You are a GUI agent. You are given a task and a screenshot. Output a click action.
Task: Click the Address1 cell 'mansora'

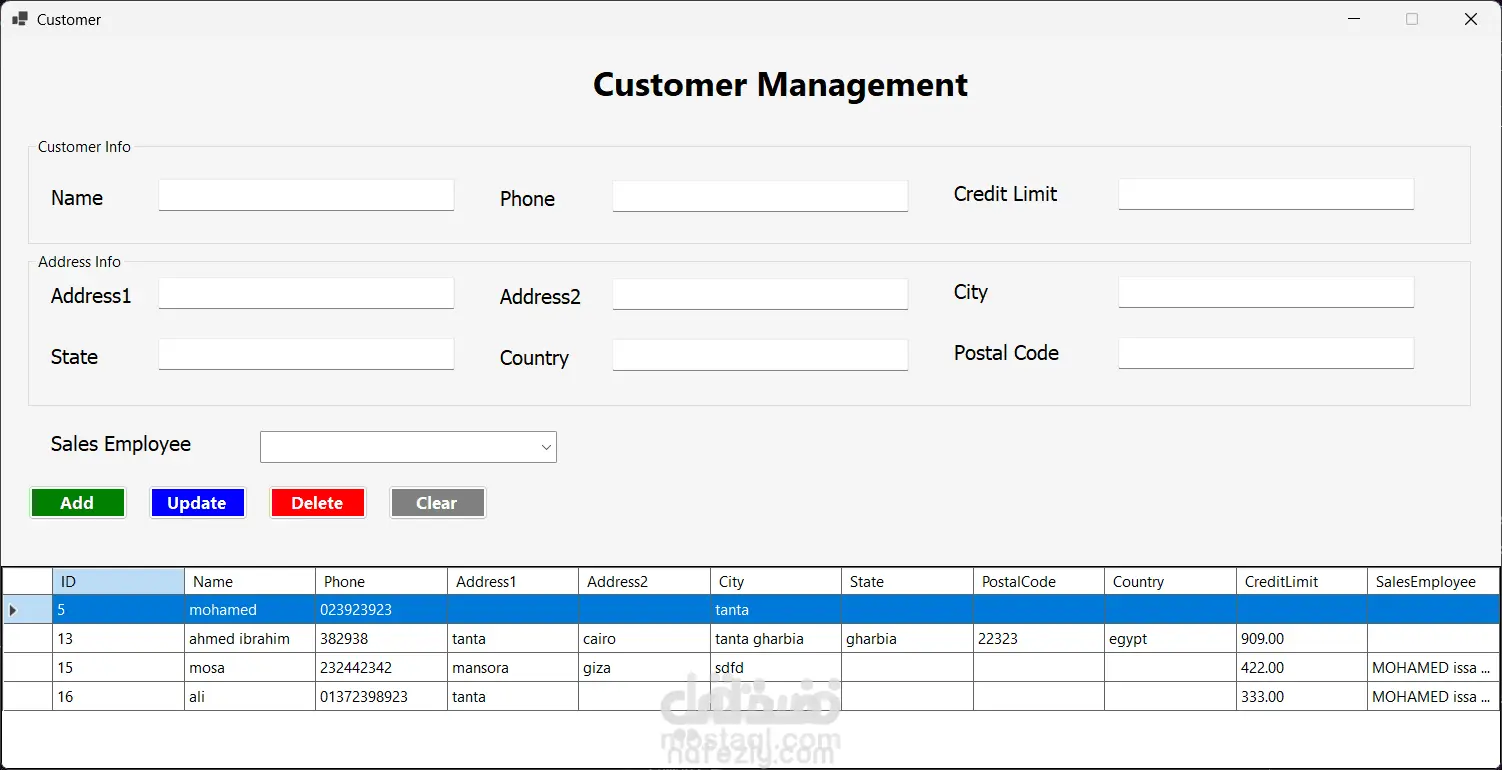click(513, 668)
